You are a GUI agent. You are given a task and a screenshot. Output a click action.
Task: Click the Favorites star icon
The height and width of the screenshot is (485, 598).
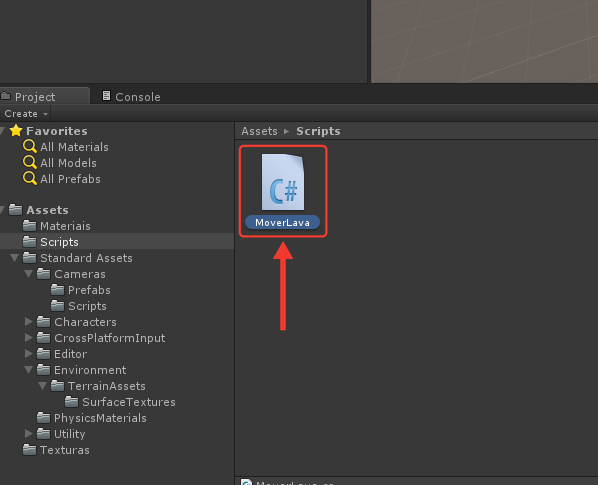coord(16,131)
